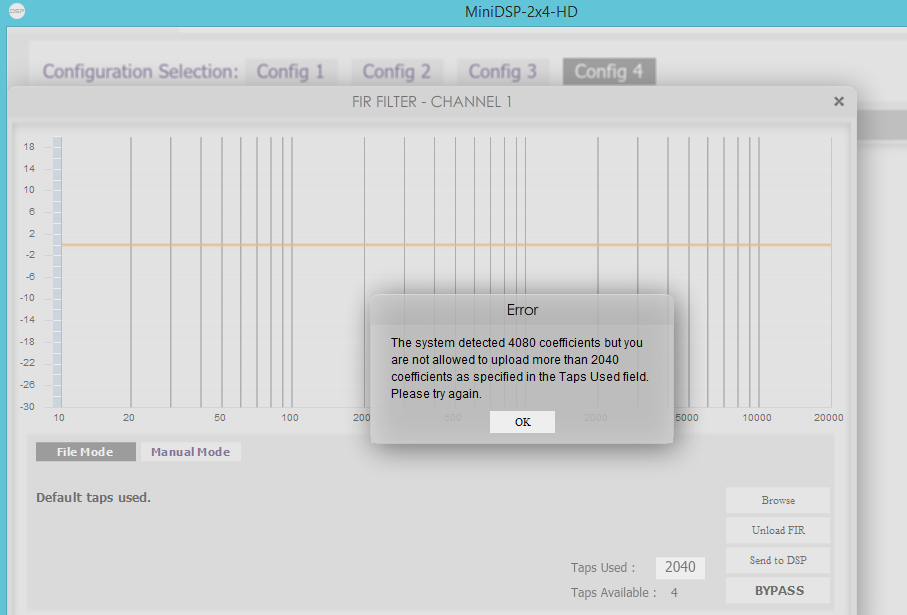
Task: Click Unload FIR button
Action: tap(778, 530)
